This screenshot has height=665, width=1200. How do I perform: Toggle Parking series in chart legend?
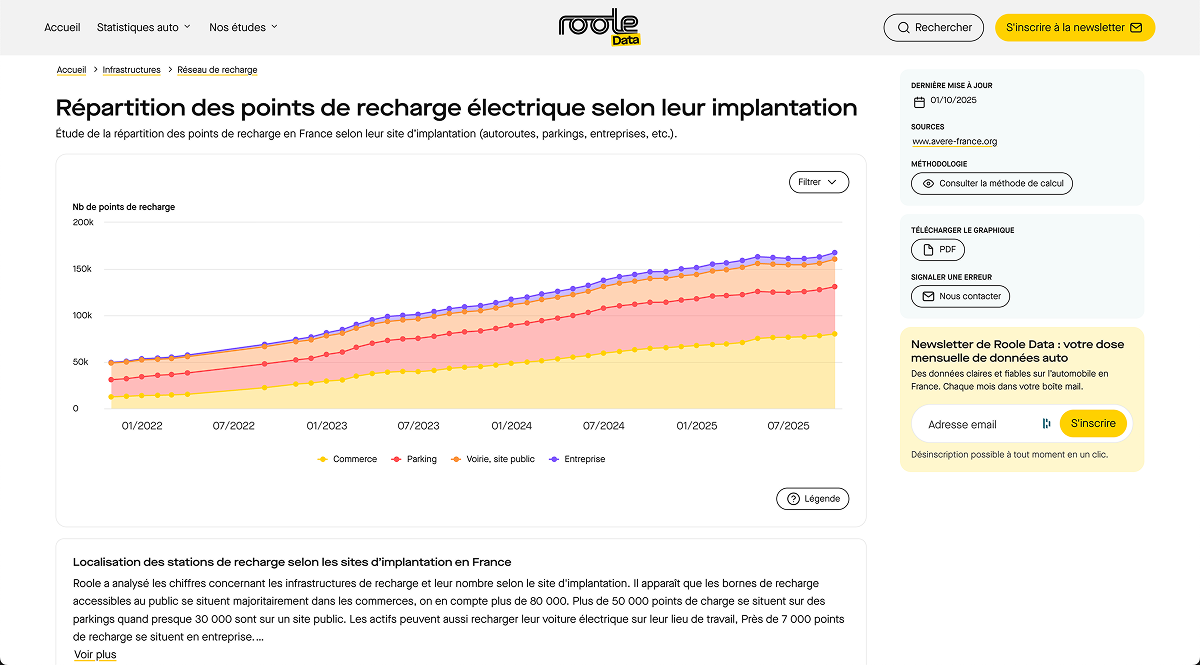click(413, 459)
